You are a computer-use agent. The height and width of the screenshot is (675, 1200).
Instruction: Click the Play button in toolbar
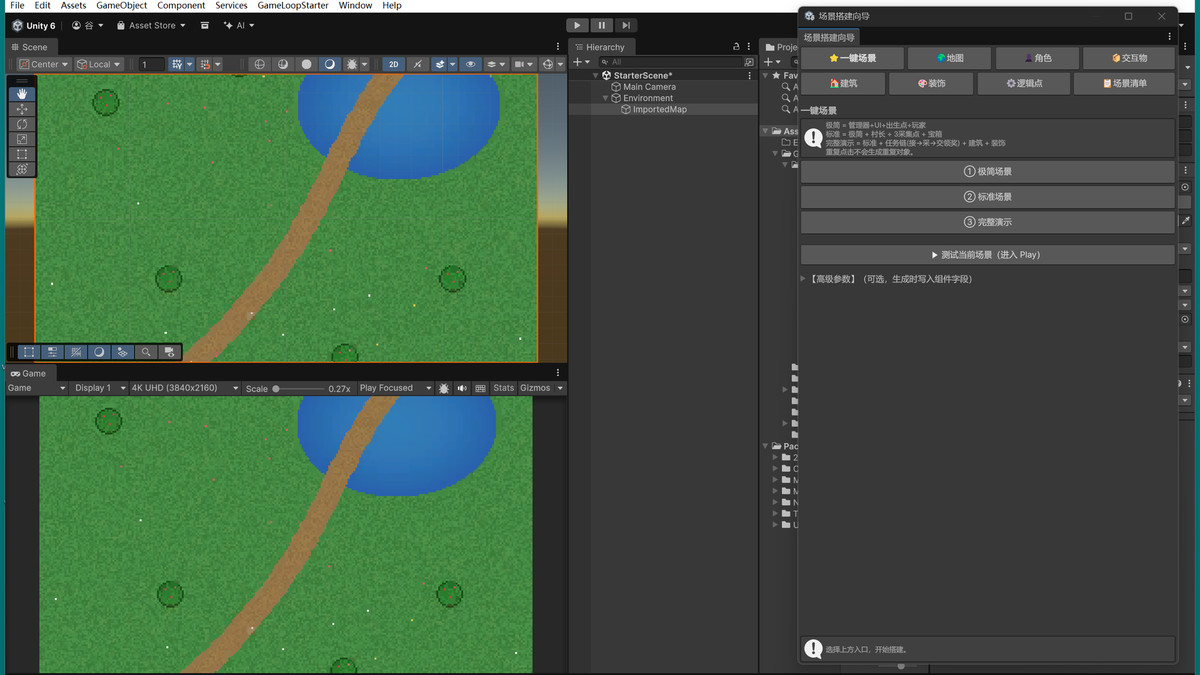pyautogui.click(x=577, y=25)
